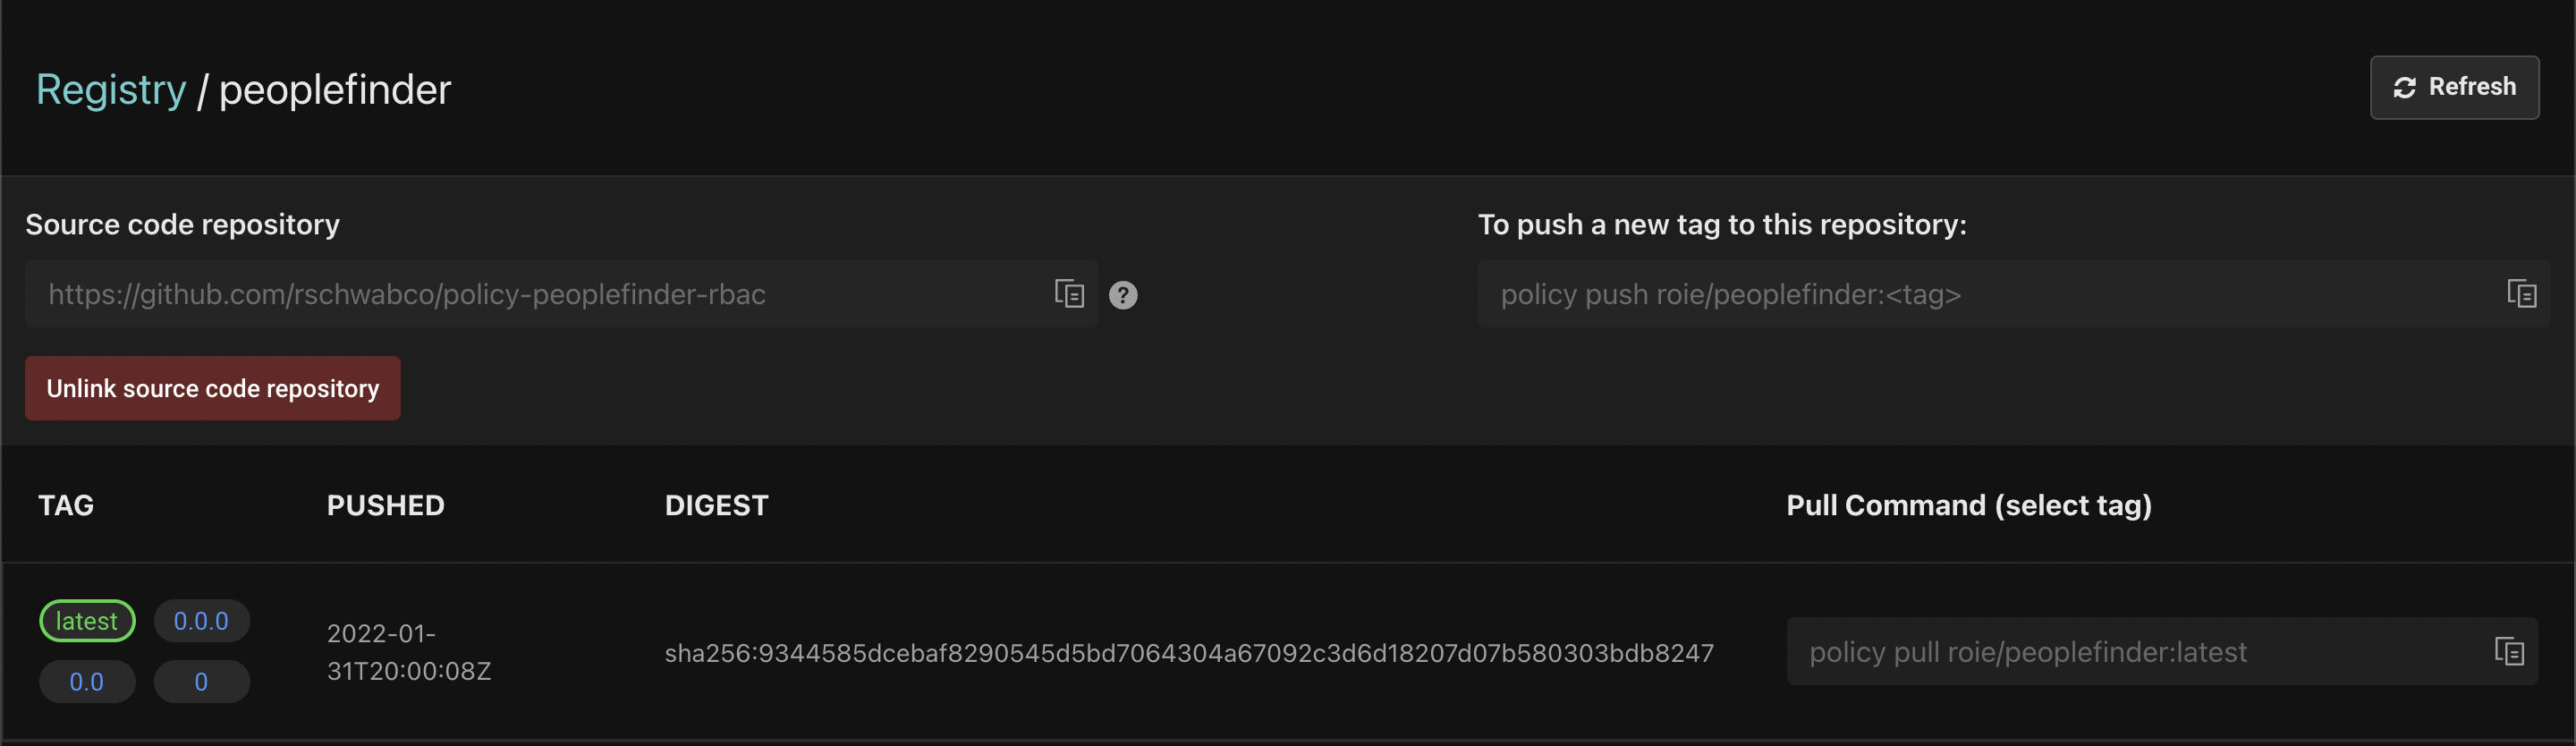Image resolution: width=2576 pixels, height=746 pixels.
Task: Click the sha256 digest value
Action: pos(1189,654)
